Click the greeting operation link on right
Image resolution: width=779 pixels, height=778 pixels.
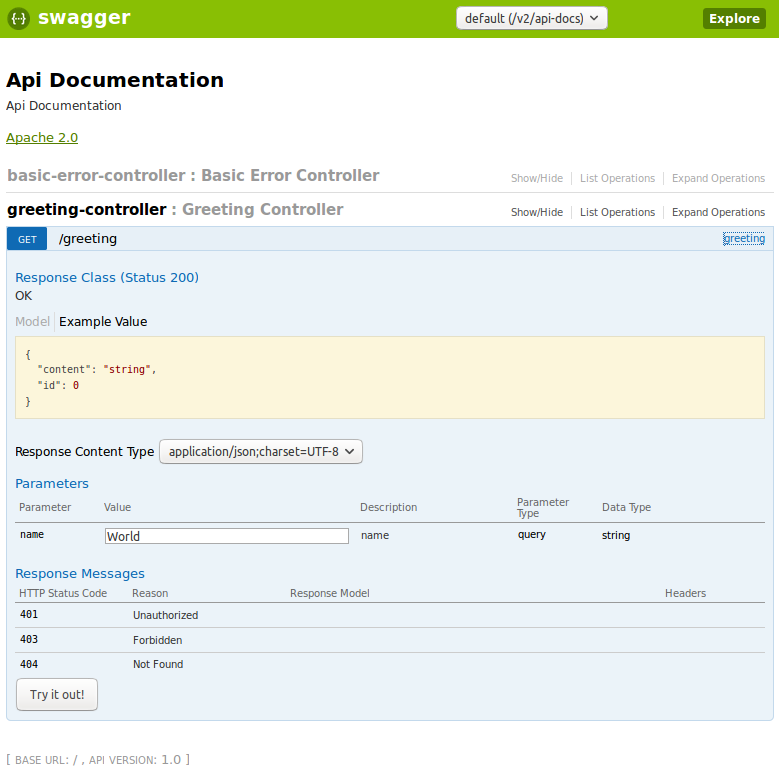(x=743, y=239)
